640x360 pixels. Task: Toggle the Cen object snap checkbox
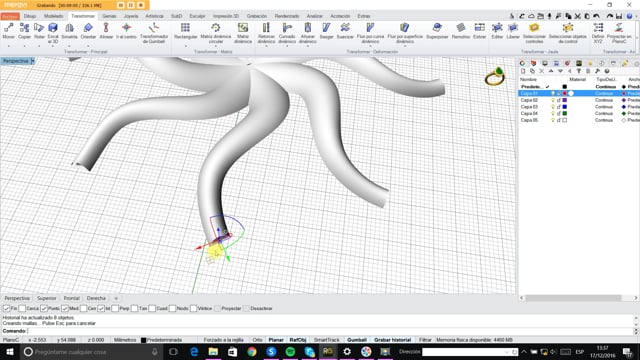84,309
